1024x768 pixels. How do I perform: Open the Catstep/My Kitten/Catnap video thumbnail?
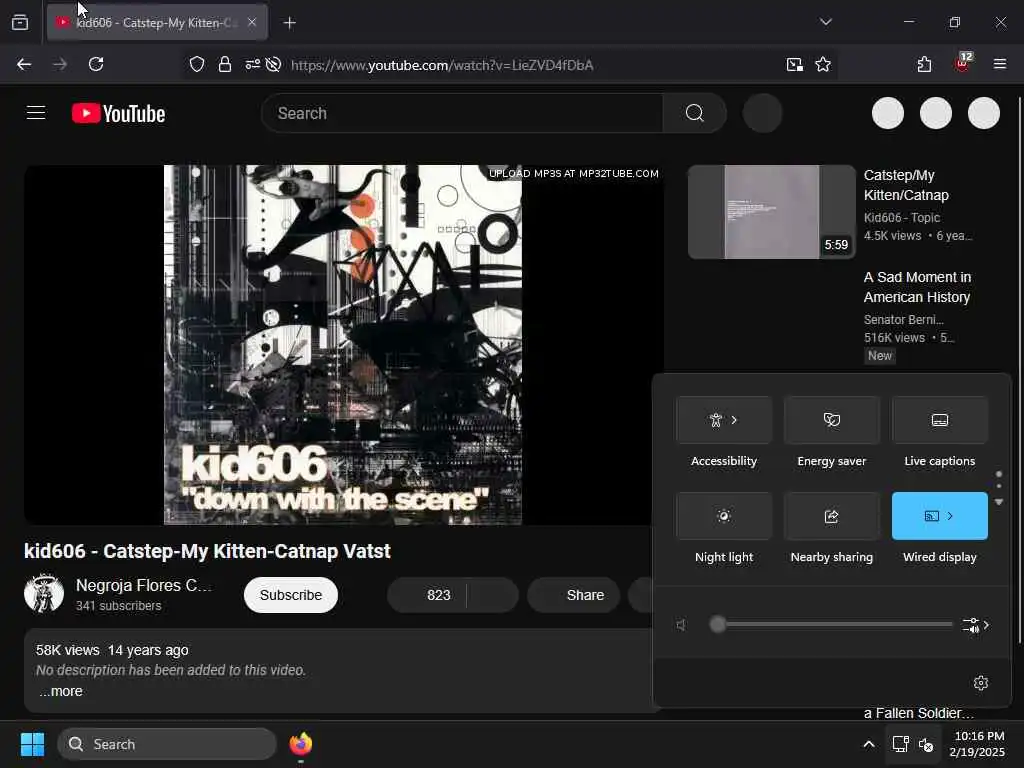pos(771,212)
